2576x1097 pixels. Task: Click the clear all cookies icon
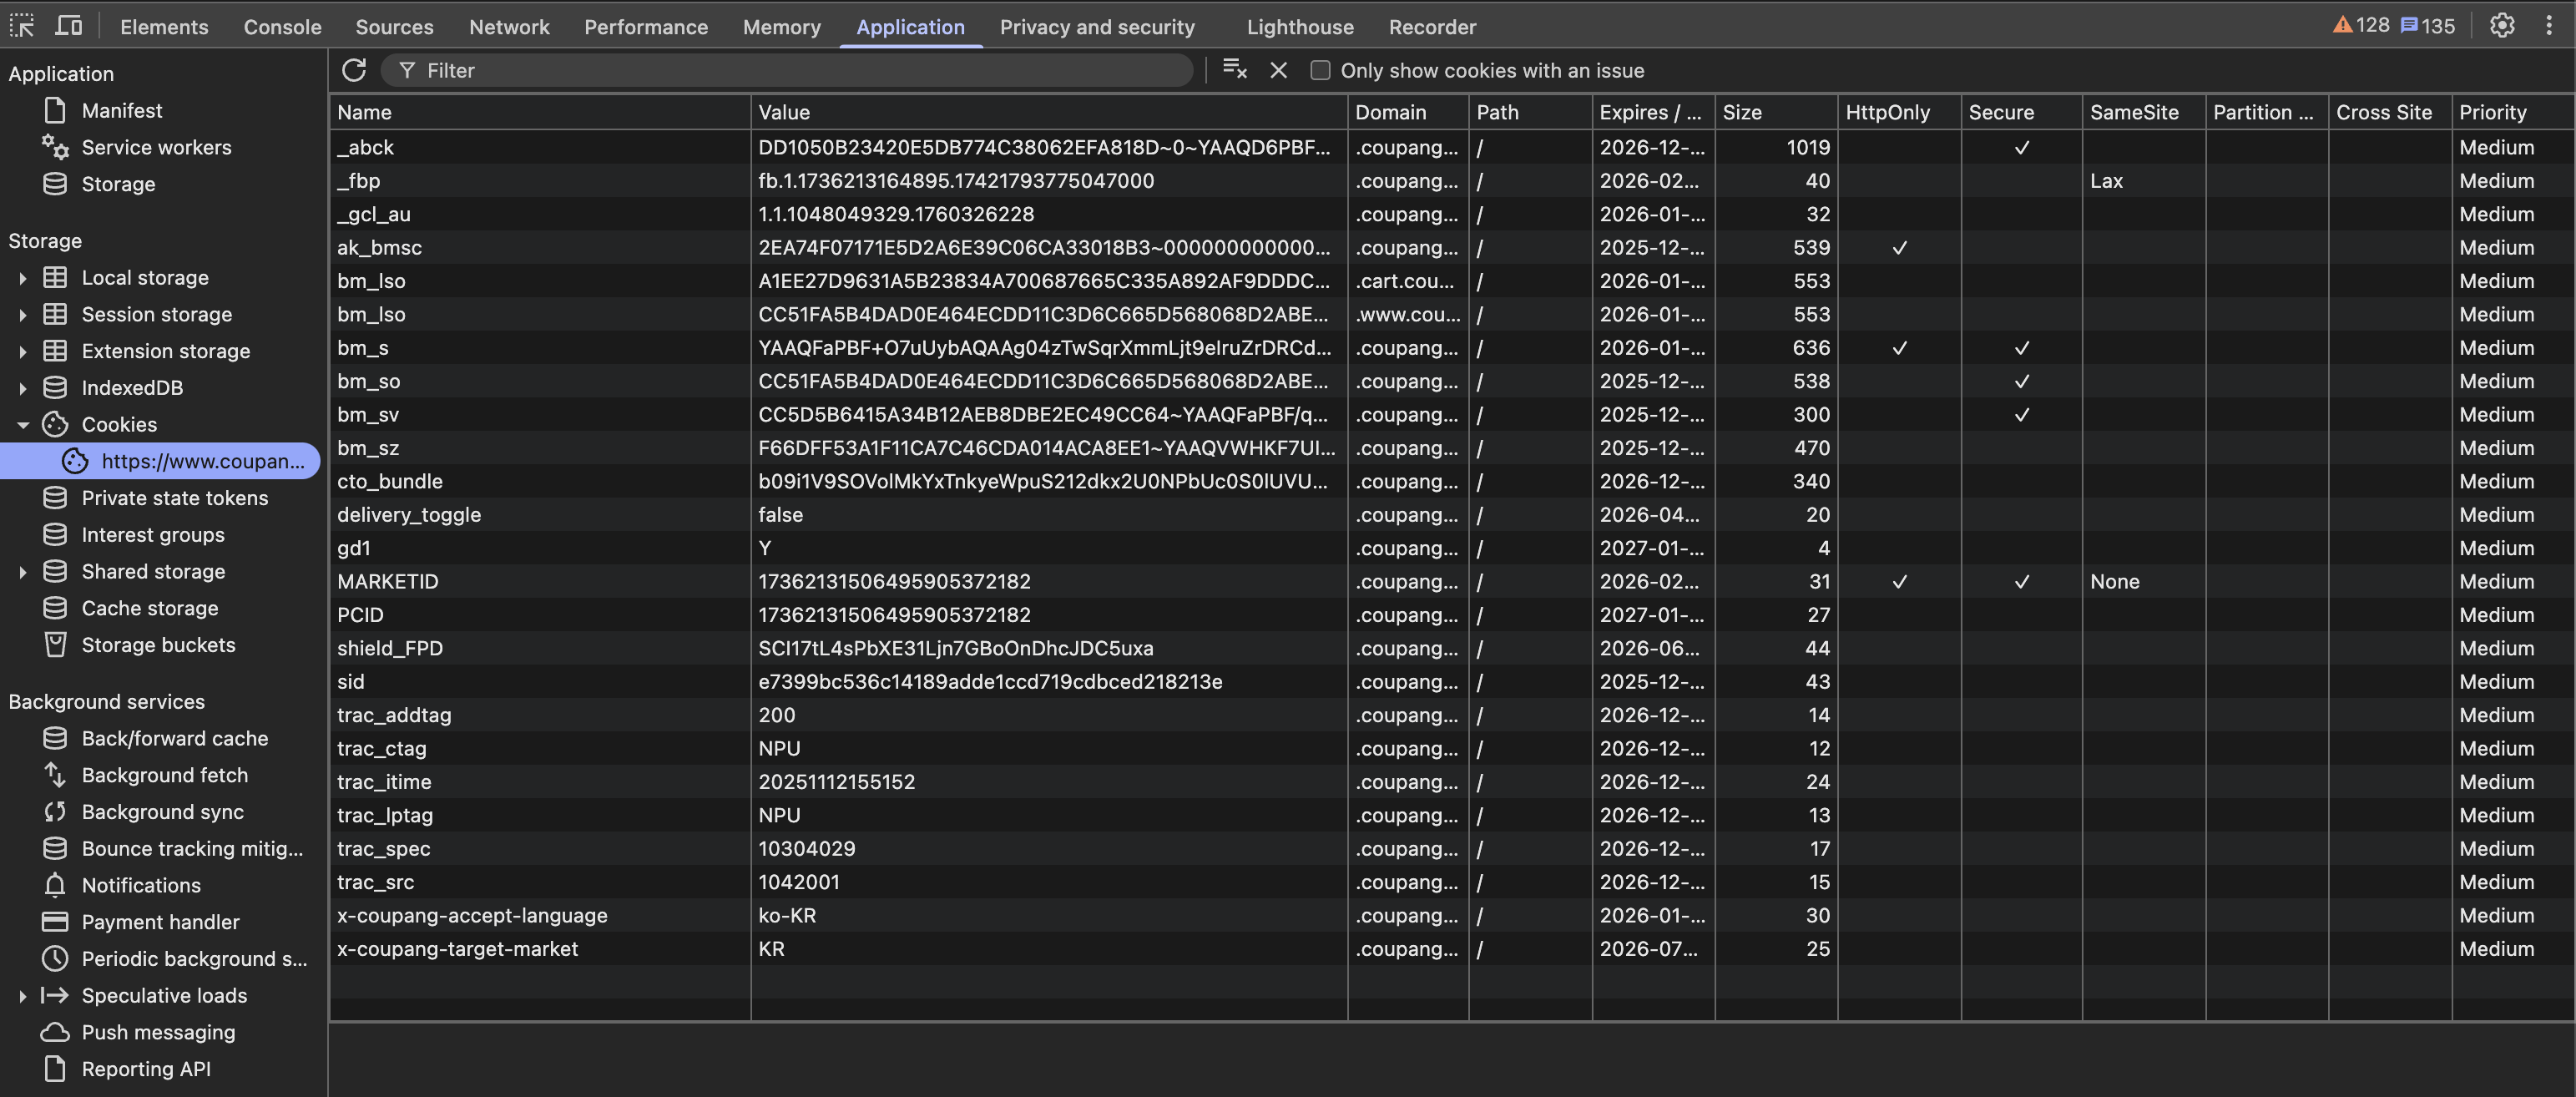click(x=1234, y=69)
